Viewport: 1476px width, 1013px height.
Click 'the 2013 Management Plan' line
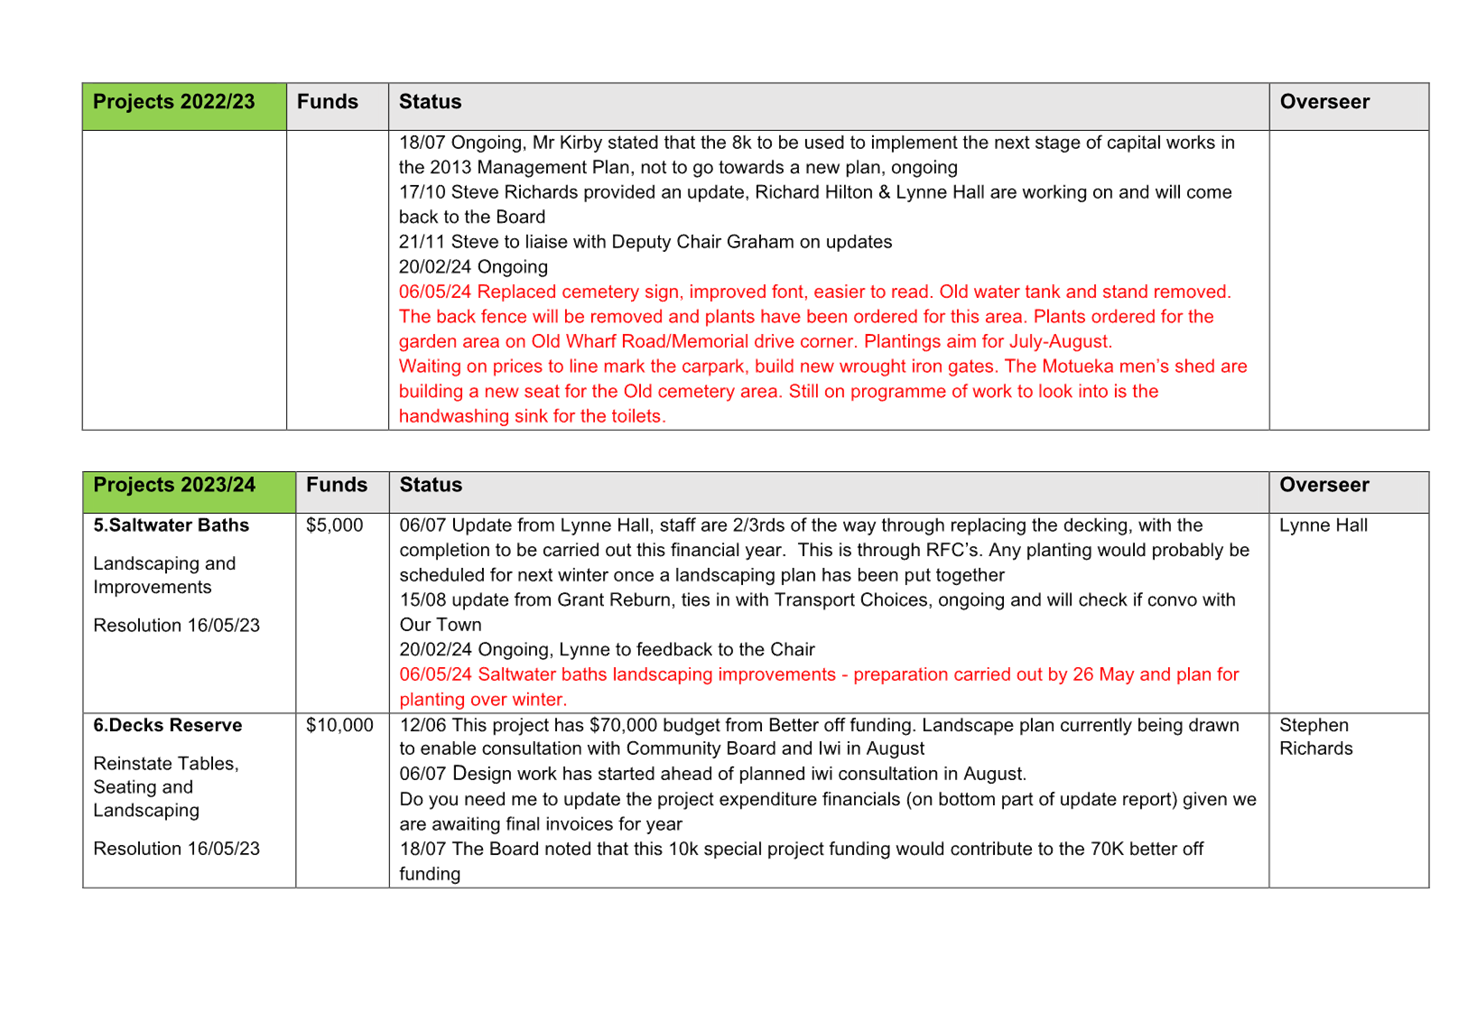(678, 167)
